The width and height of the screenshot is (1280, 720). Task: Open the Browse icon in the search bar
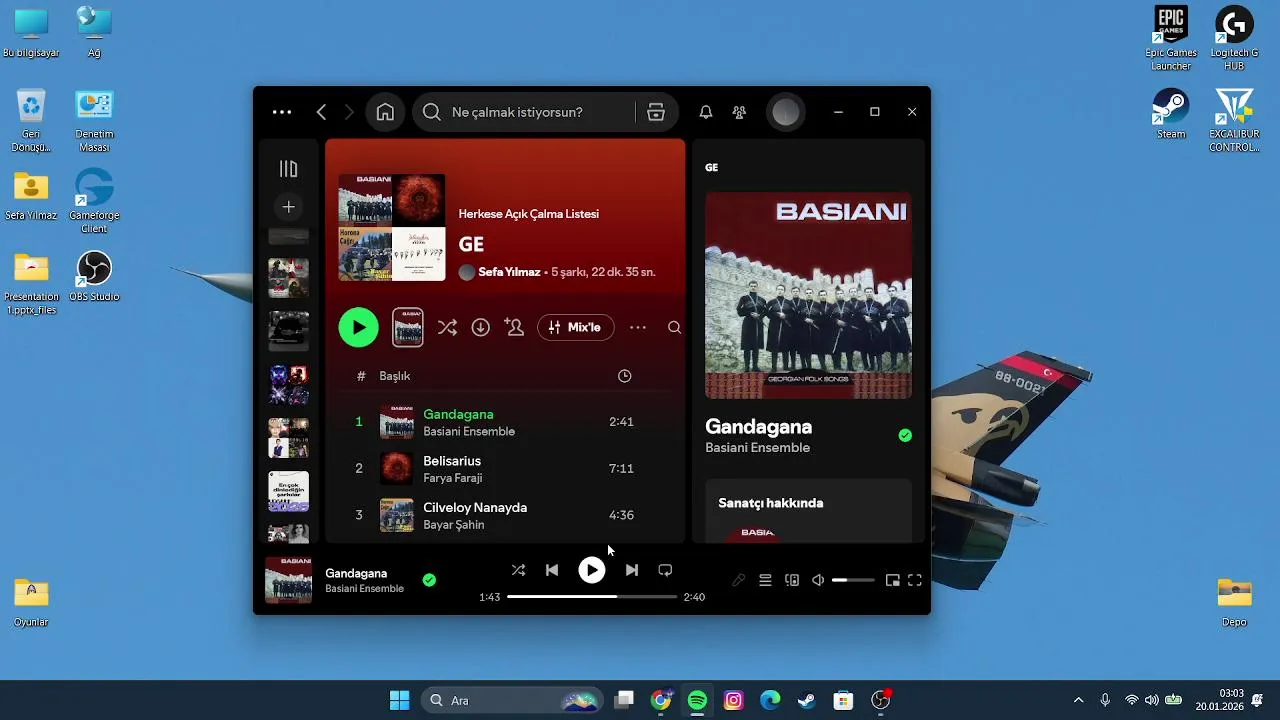coord(656,112)
